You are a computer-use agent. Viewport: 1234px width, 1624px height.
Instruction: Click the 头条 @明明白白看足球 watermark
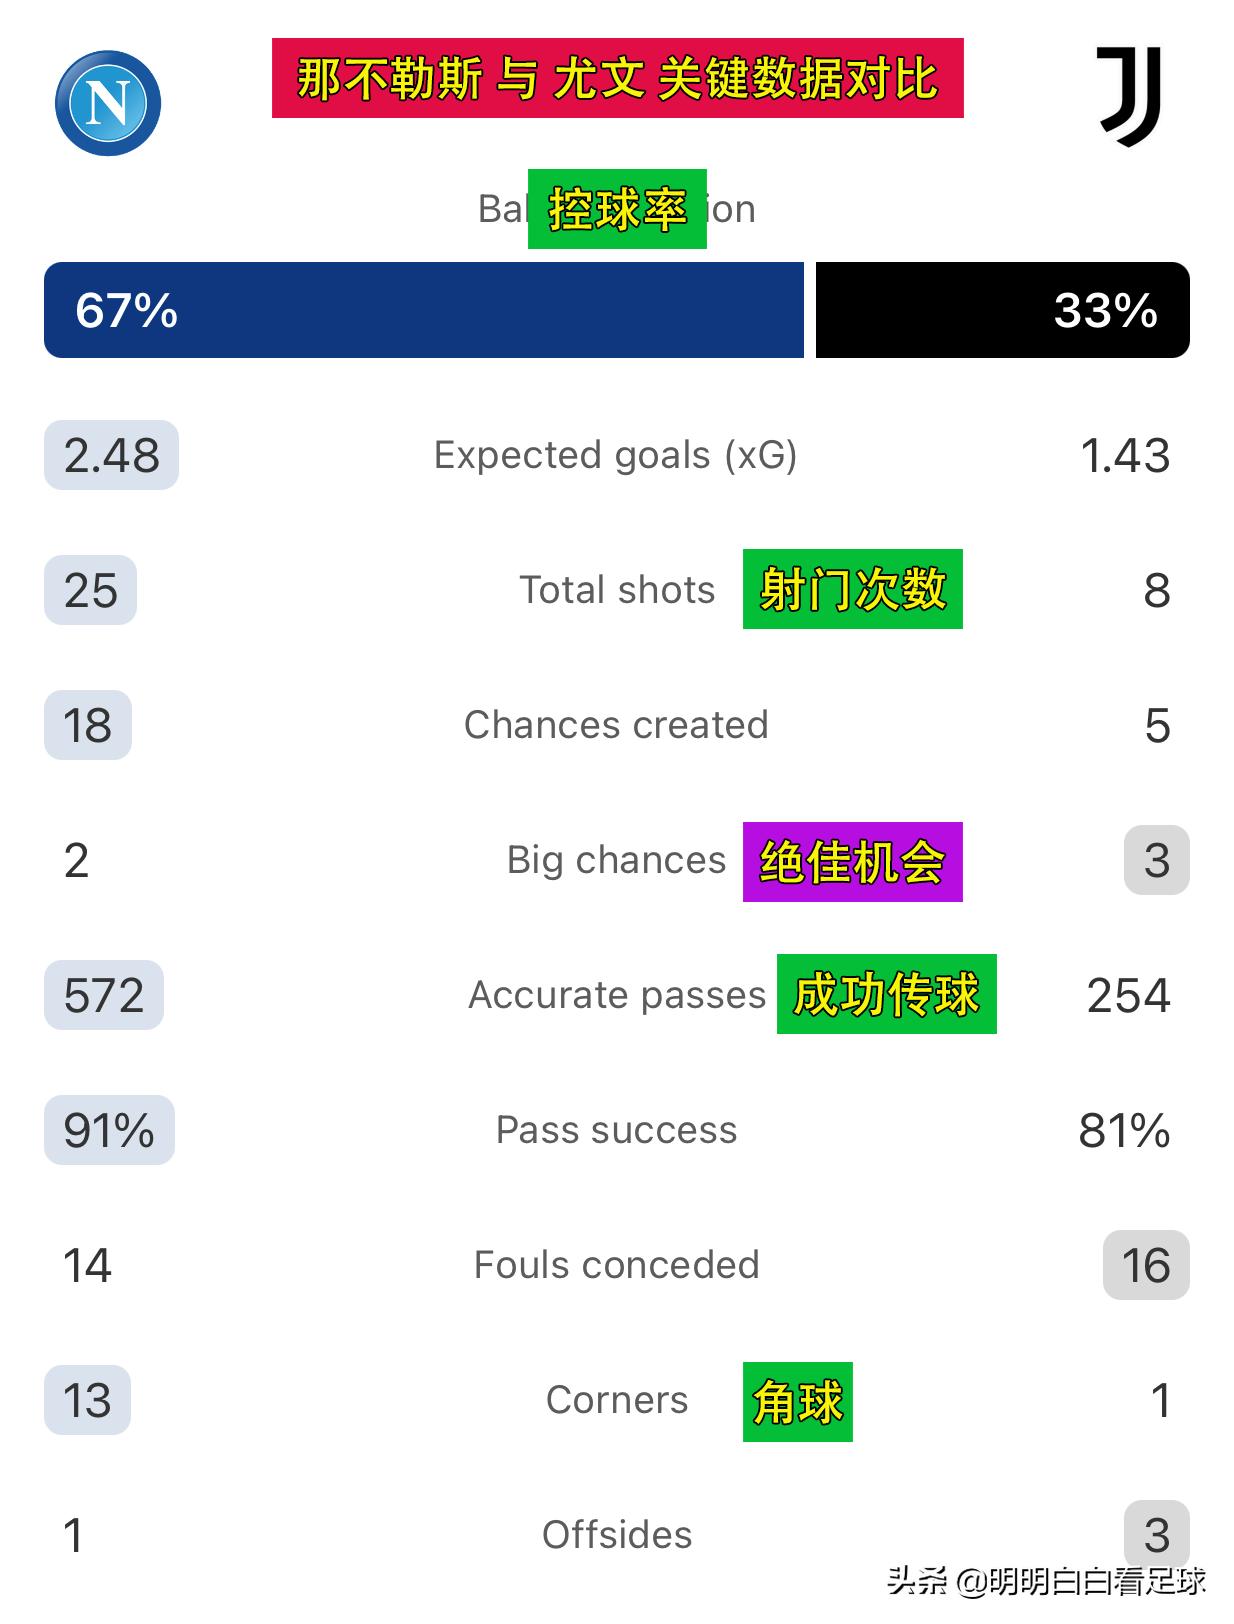click(x=1046, y=1581)
